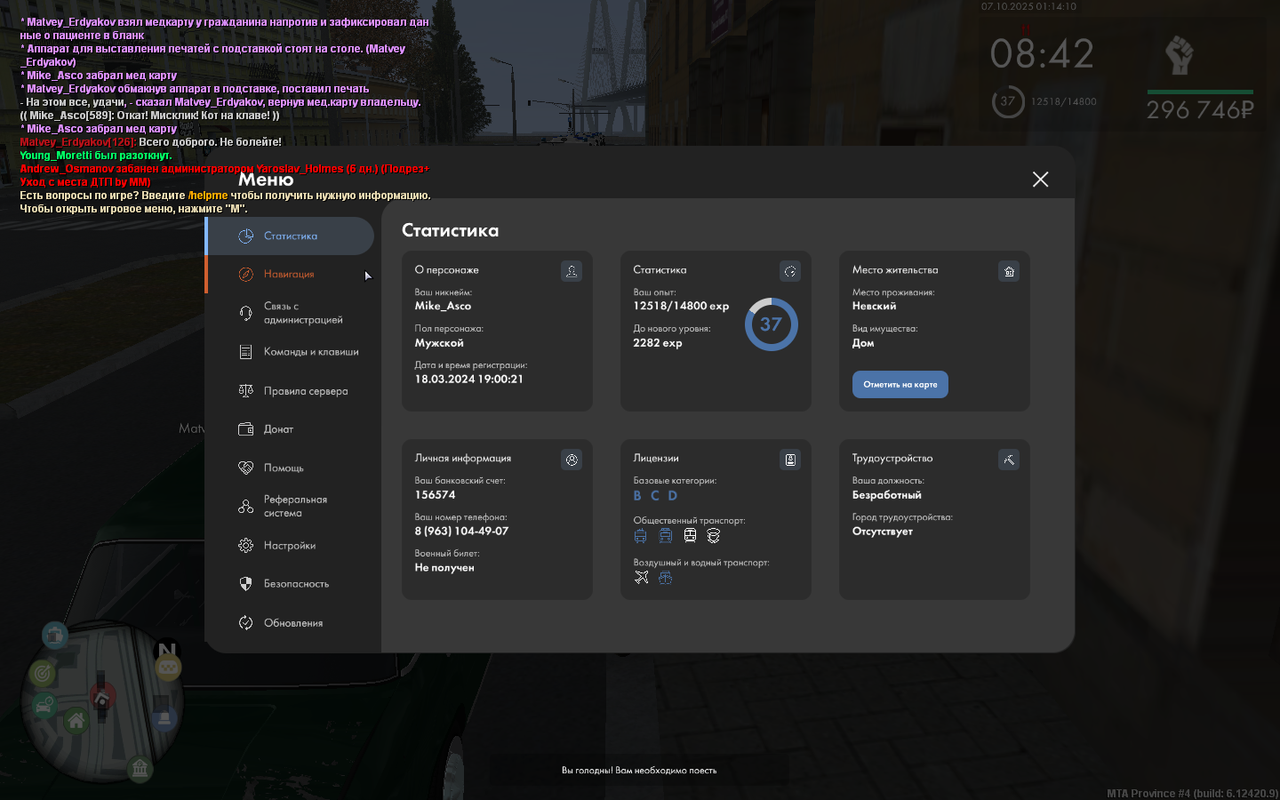Click property type value Дом
Image resolution: width=1280 pixels, height=800 pixels.
tap(863, 343)
